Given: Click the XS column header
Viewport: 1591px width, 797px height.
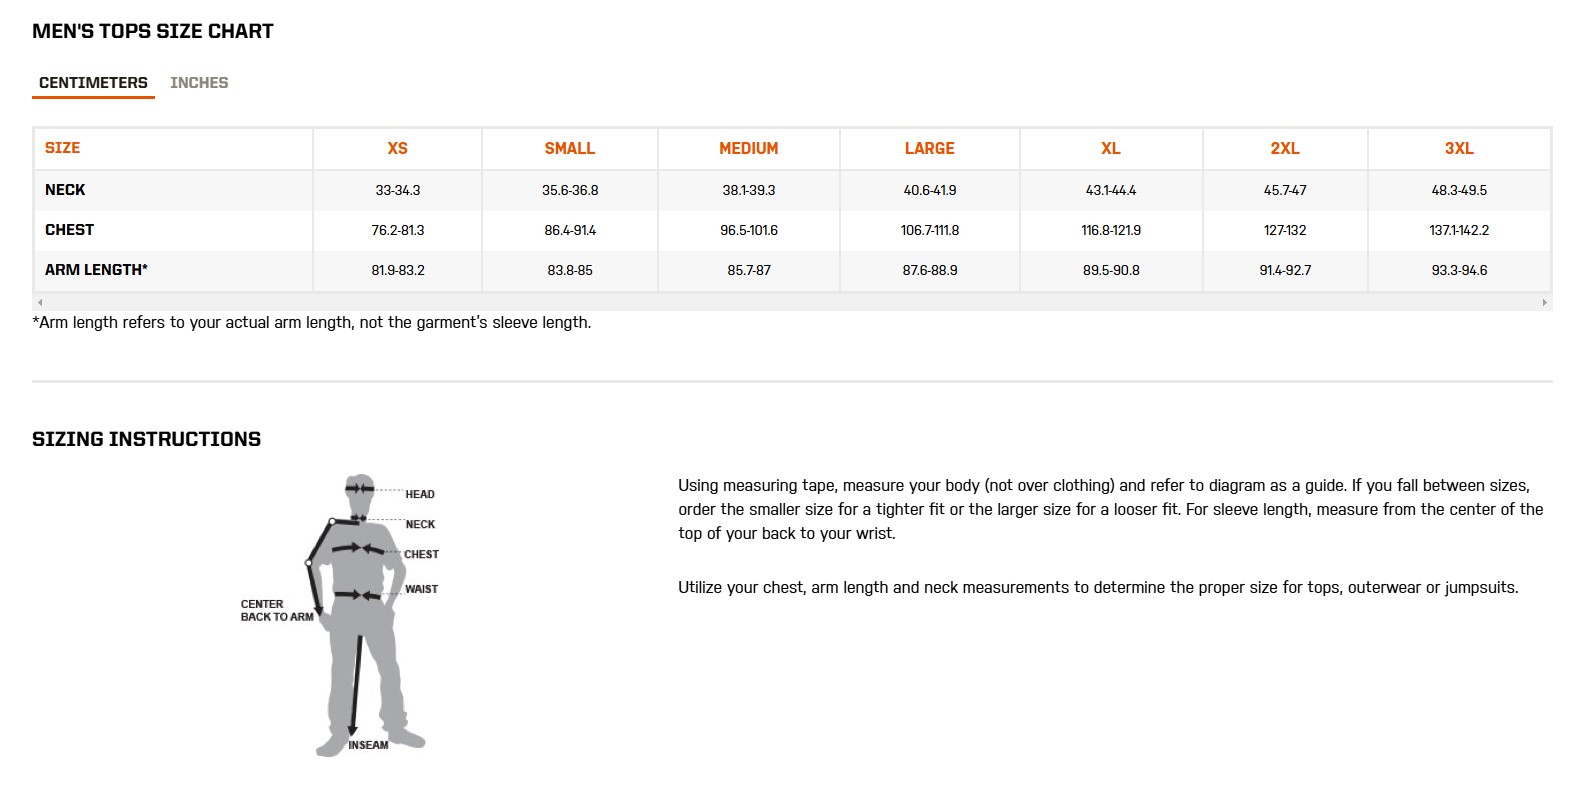Looking at the screenshot, I should pyautogui.click(x=397, y=148).
